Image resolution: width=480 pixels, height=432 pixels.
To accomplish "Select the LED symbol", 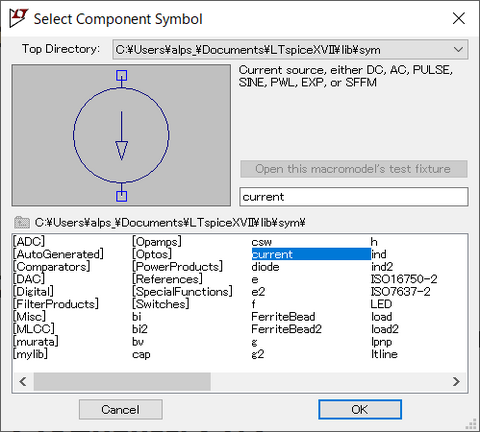I will point(381,304).
